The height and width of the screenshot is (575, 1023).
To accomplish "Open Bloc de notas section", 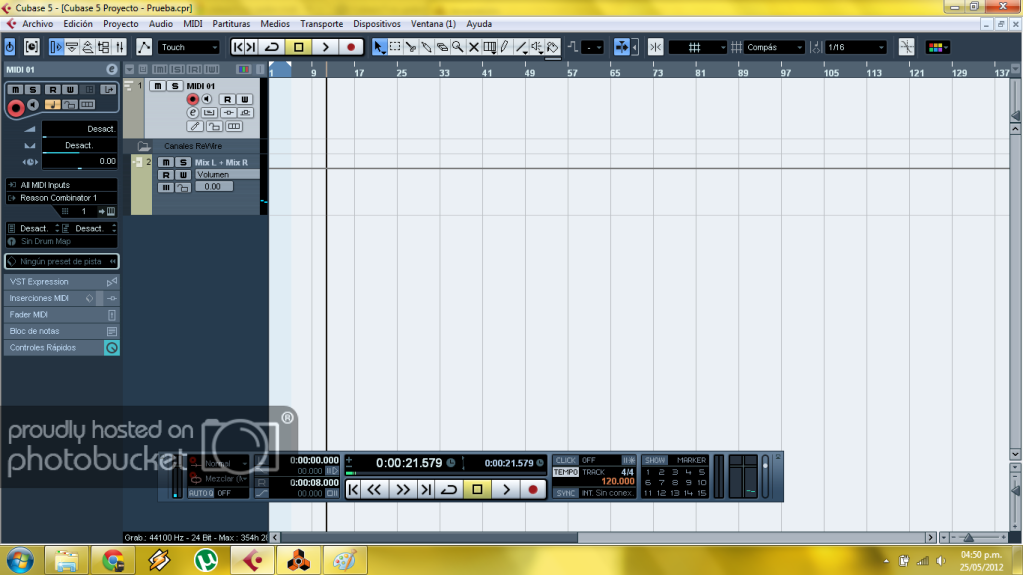I will (x=62, y=332).
